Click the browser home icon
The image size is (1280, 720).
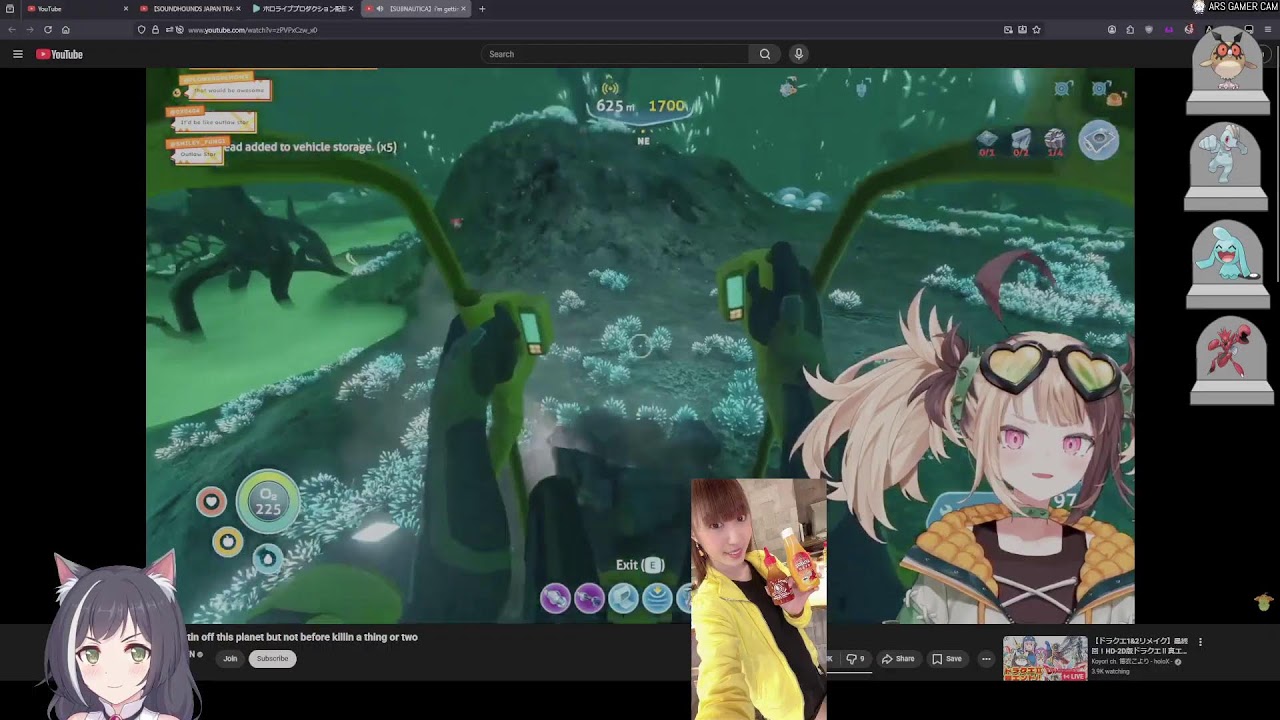(65, 30)
